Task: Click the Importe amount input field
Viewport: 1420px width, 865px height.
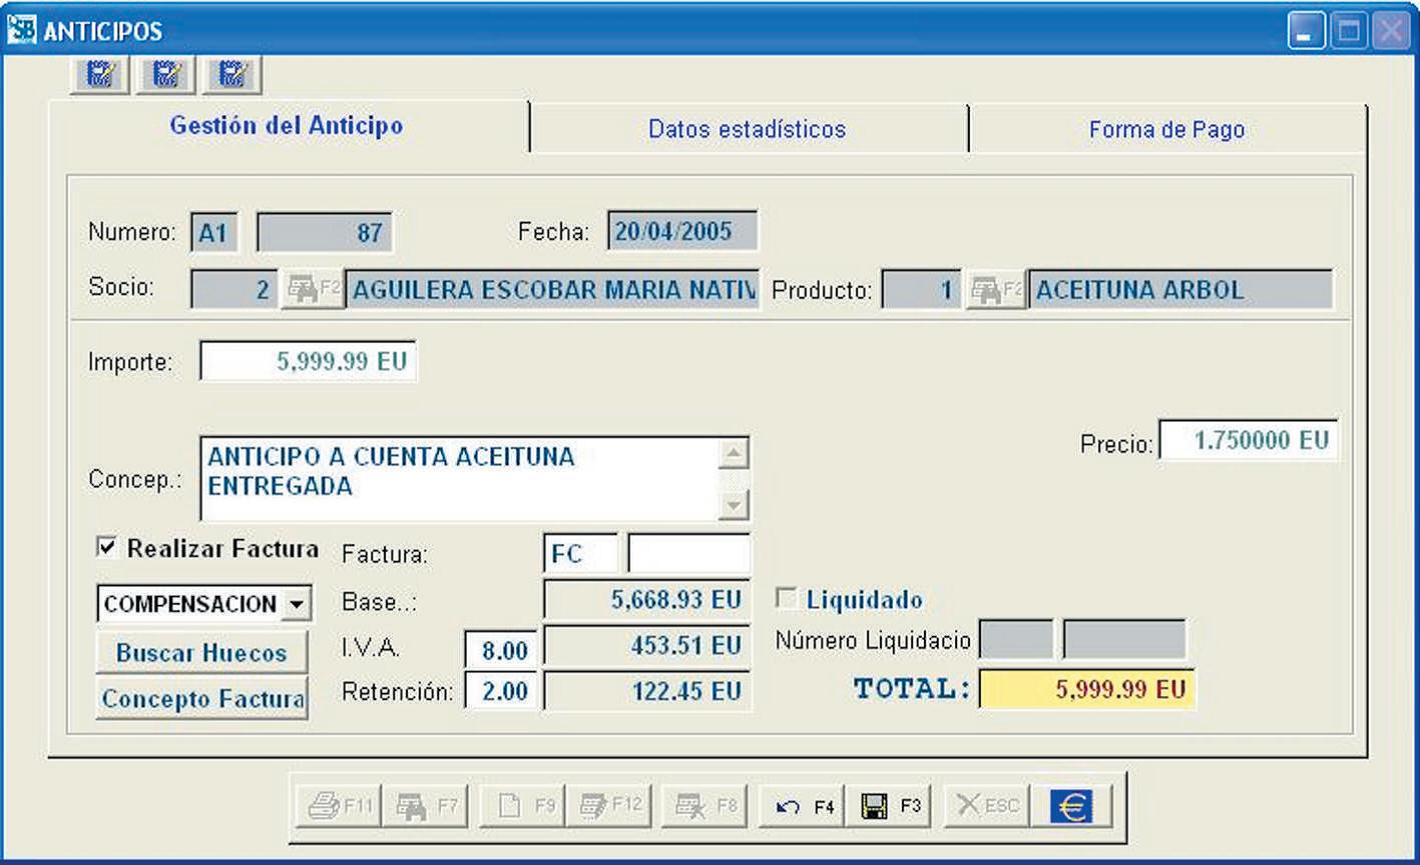Action: click(308, 361)
